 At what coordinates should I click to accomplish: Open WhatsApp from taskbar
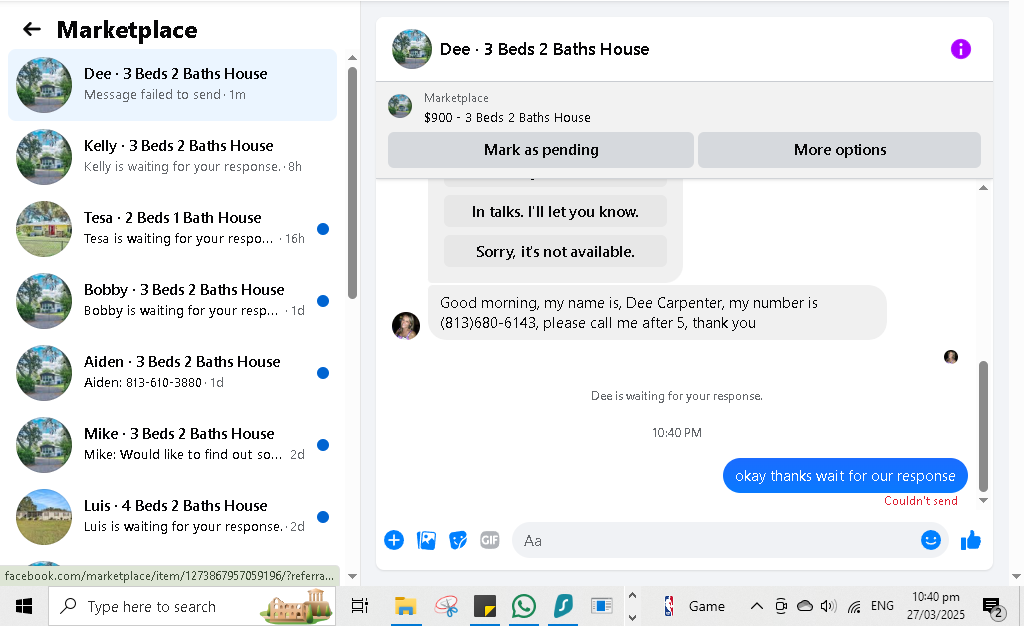[x=524, y=606]
